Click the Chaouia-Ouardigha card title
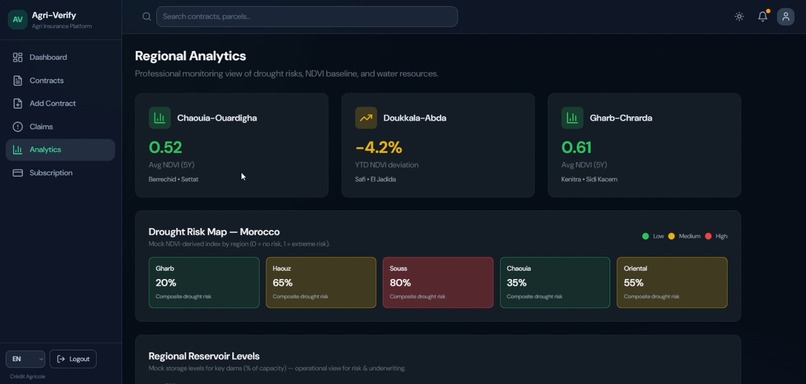 coord(217,118)
